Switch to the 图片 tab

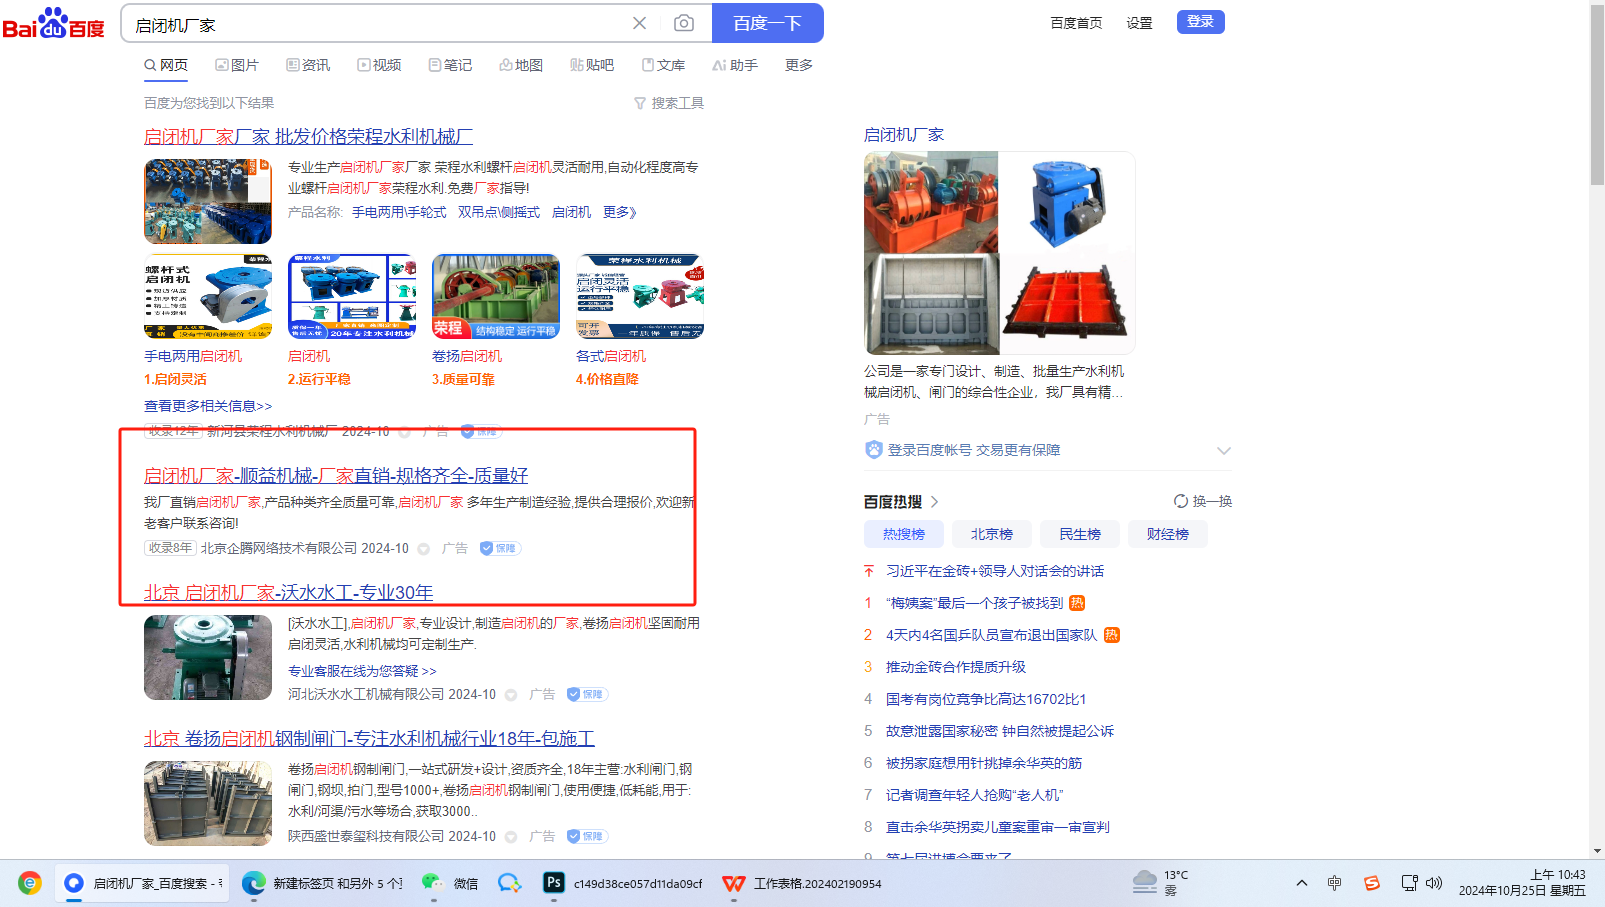pyautogui.click(x=237, y=65)
